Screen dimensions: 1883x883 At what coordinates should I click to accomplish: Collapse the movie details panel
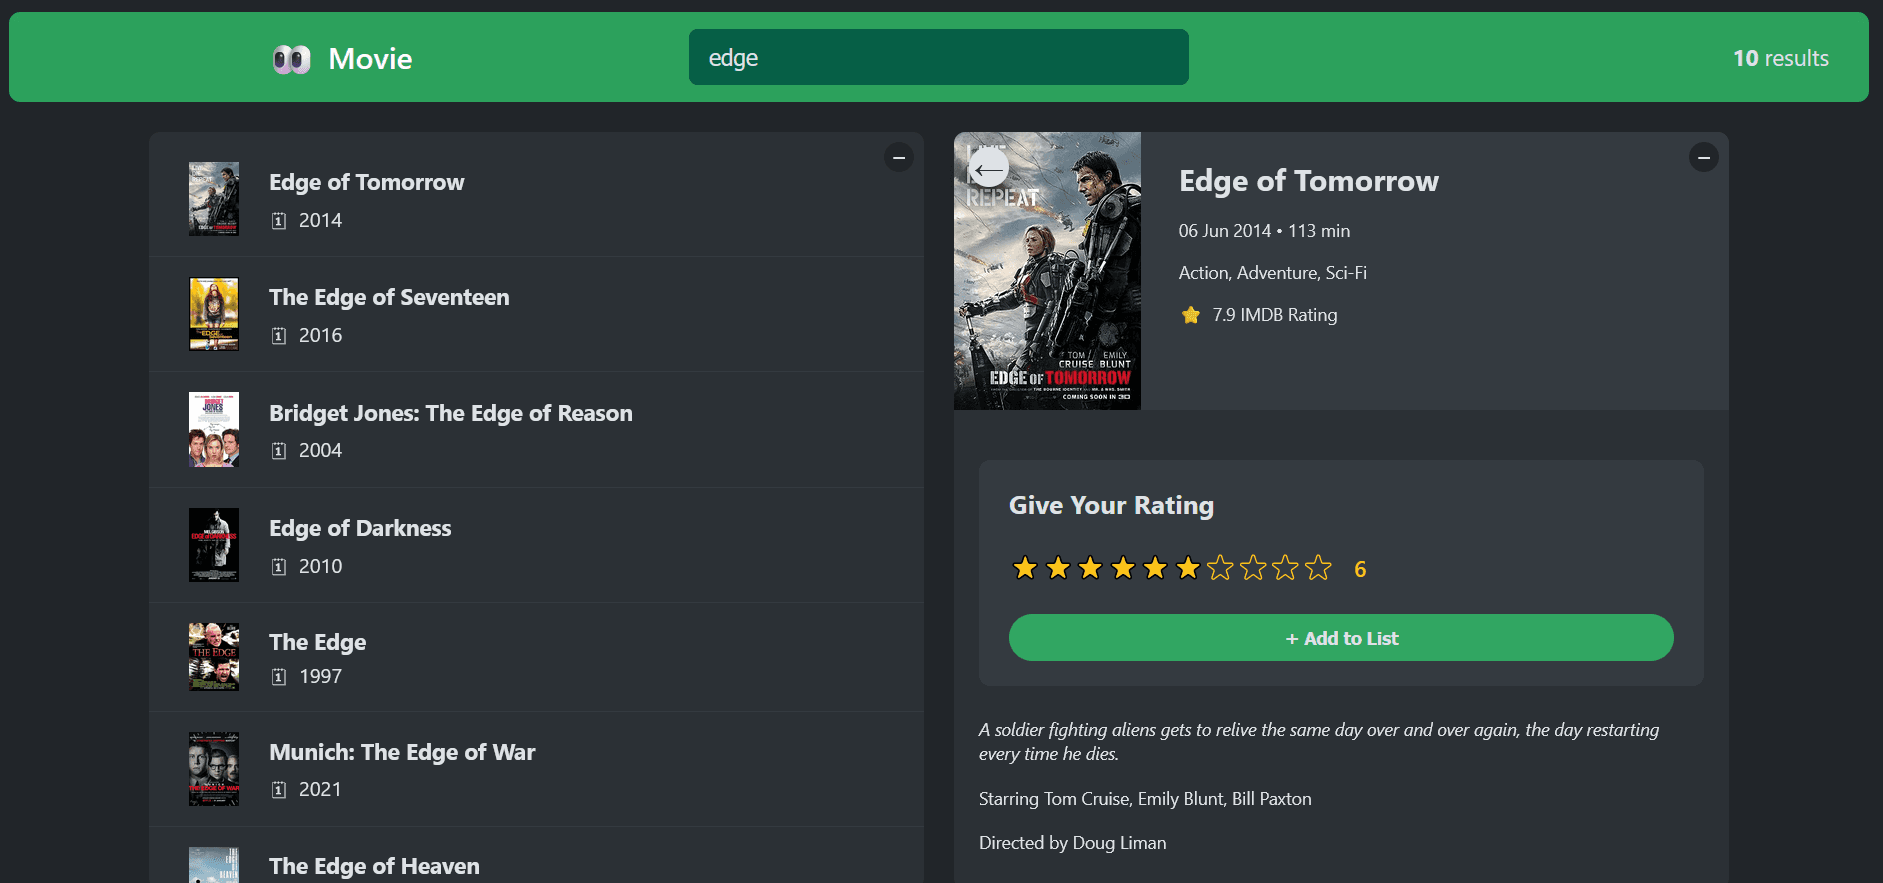tap(1704, 157)
